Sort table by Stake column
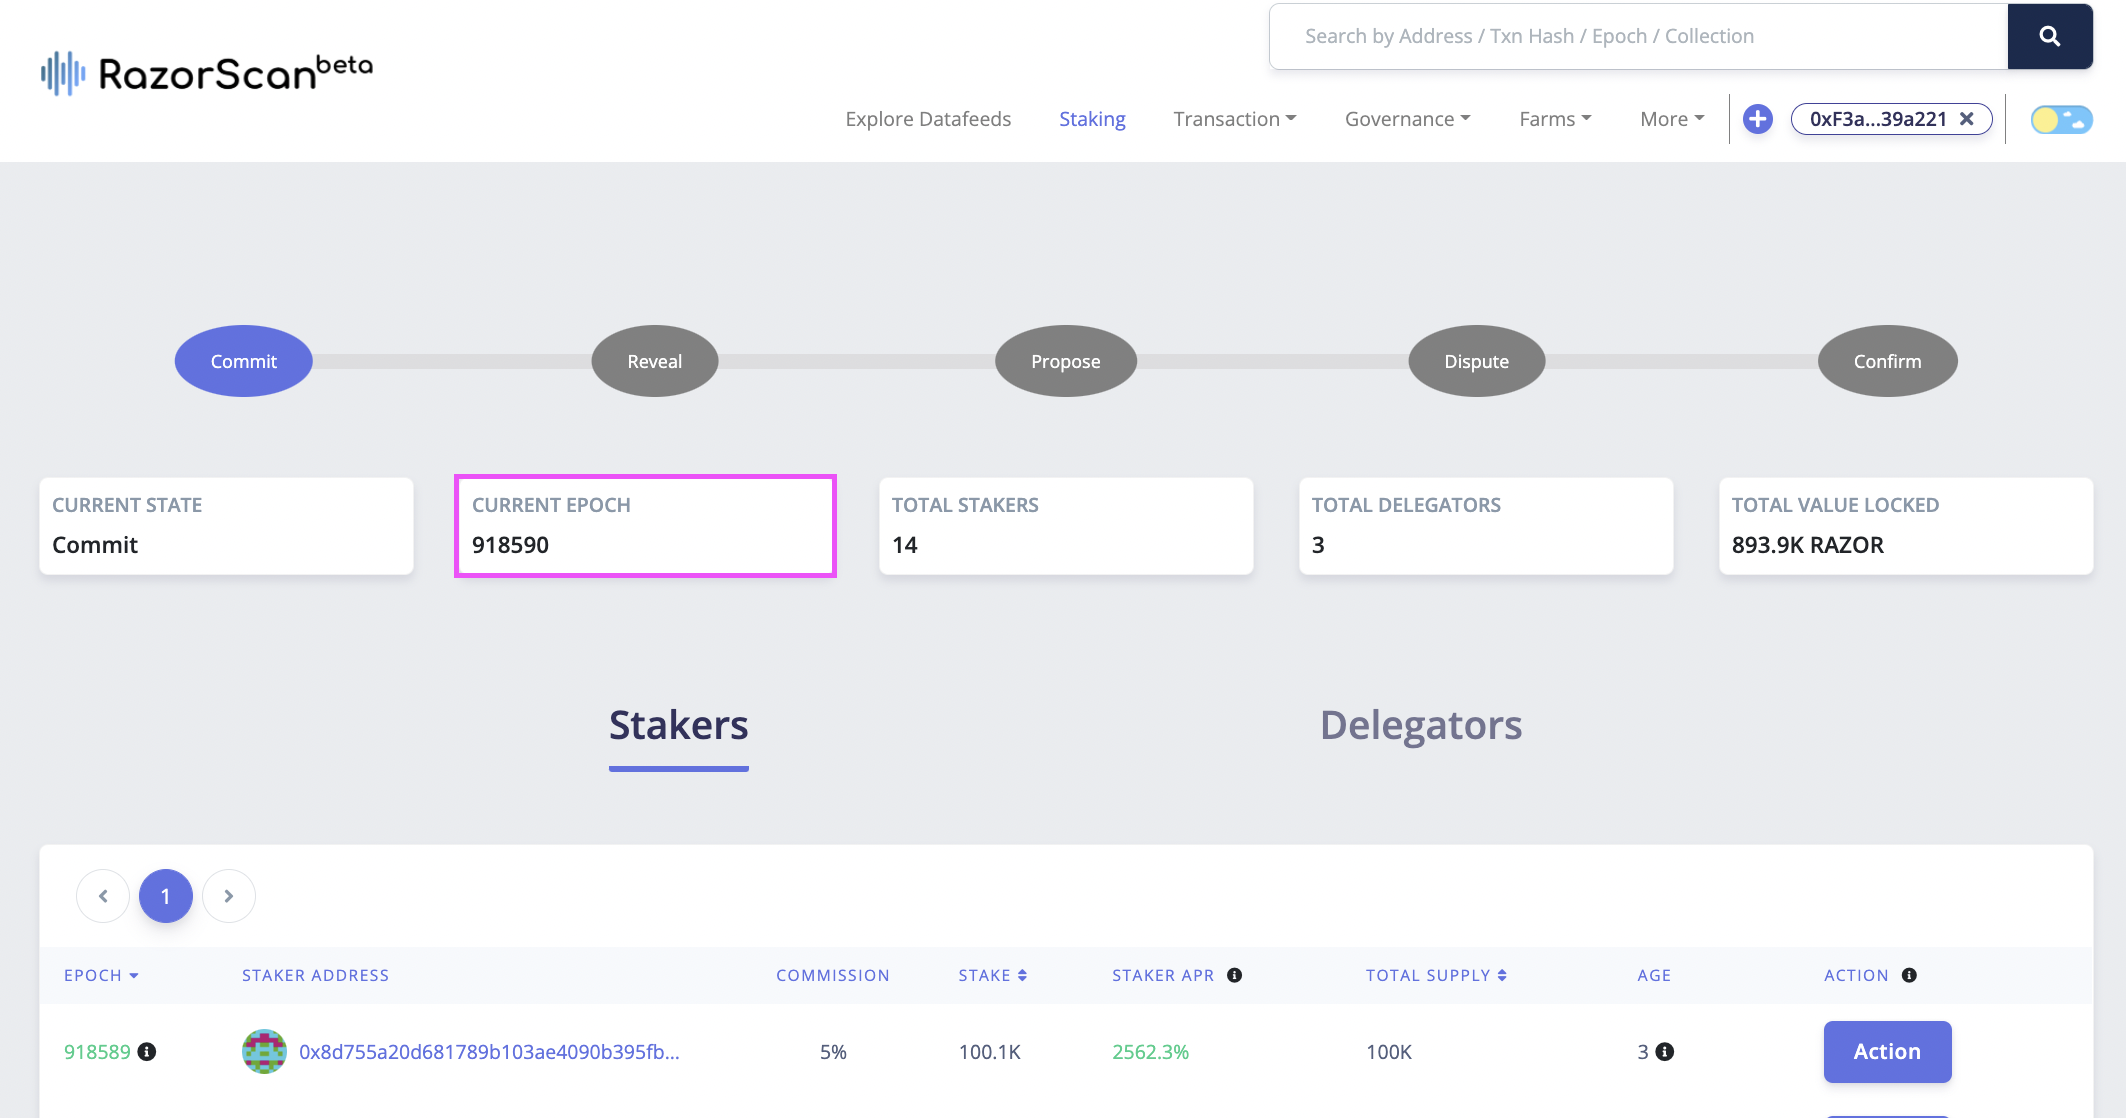Screen dimensions: 2126x1118 point(992,975)
